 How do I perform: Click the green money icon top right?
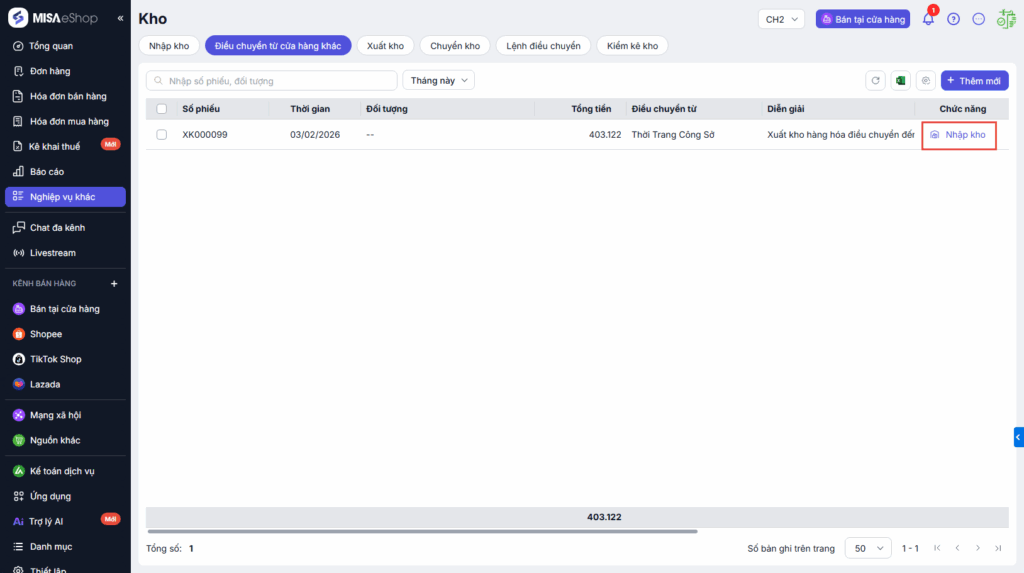pyautogui.click(x=1006, y=19)
